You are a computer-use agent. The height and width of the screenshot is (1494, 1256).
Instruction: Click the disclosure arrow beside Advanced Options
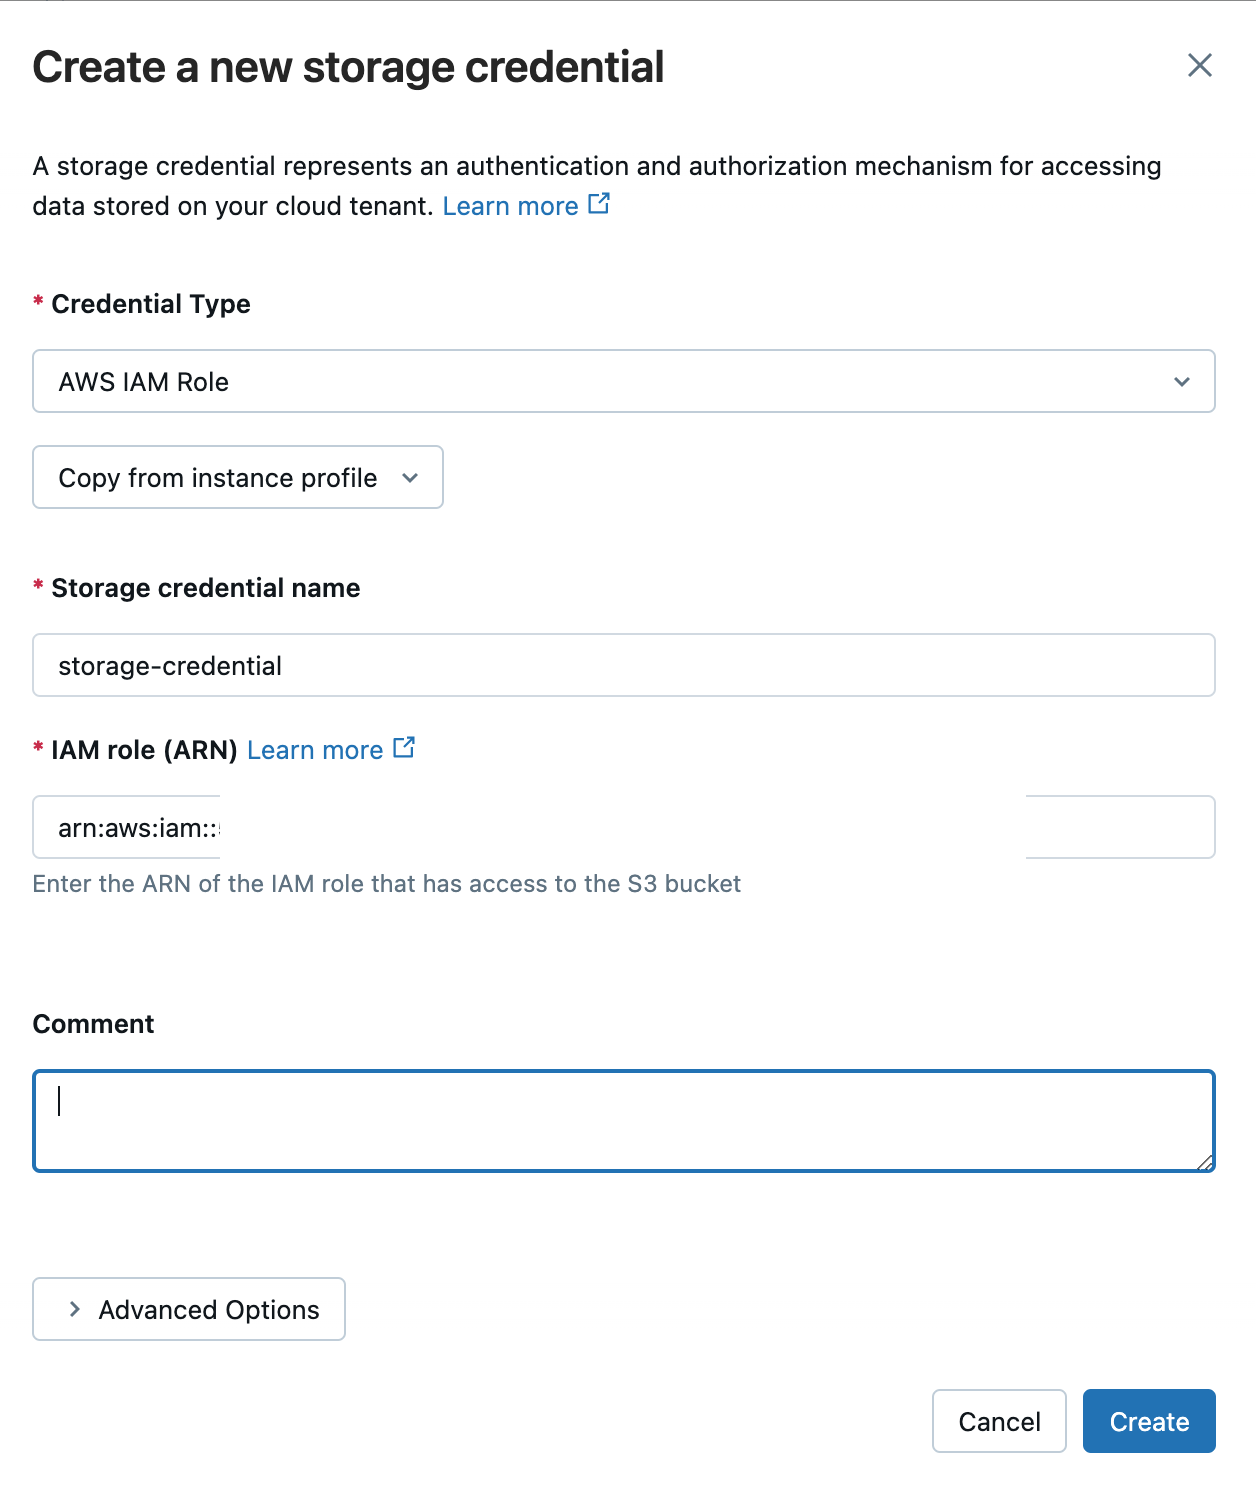tap(74, 1309)
